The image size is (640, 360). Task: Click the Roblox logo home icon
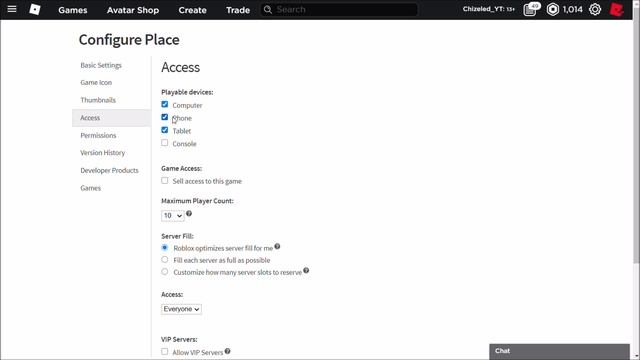pos(35,9)
